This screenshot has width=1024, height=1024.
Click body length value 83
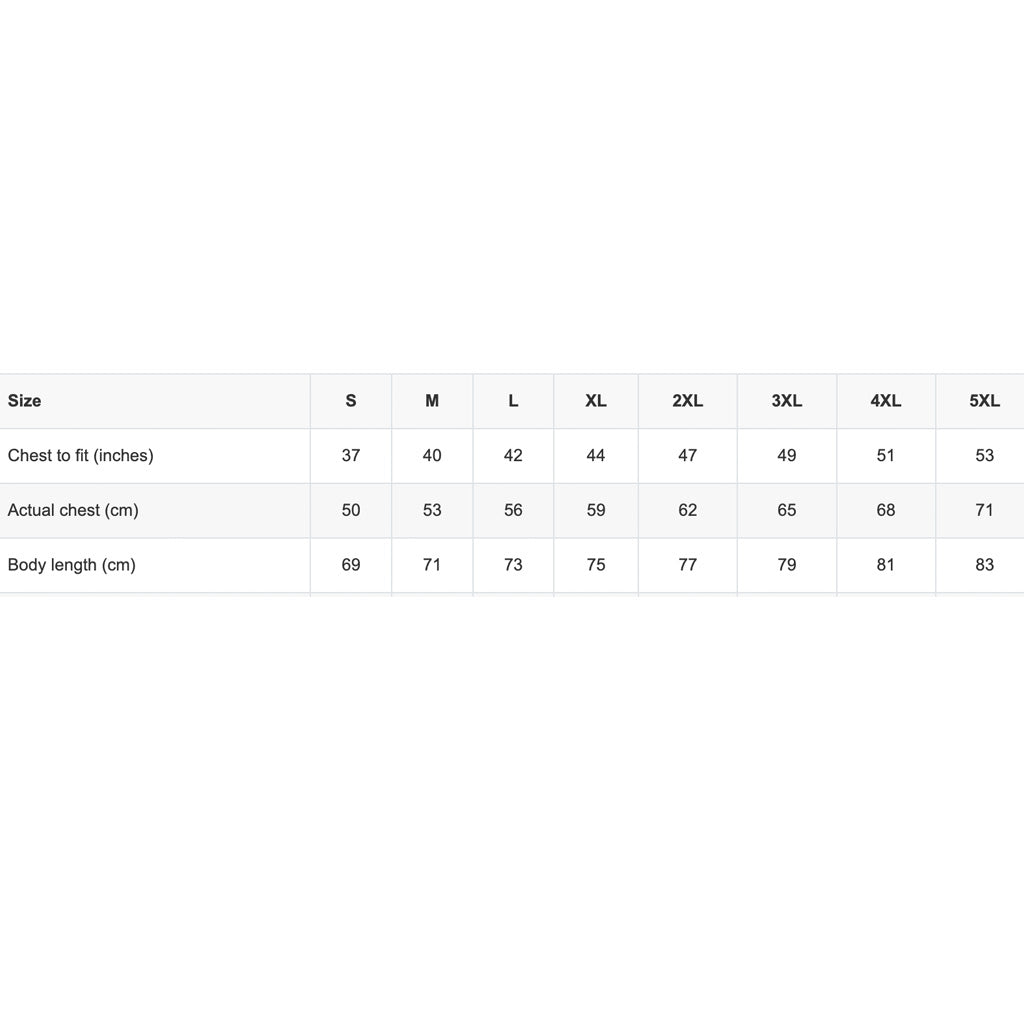985,565
